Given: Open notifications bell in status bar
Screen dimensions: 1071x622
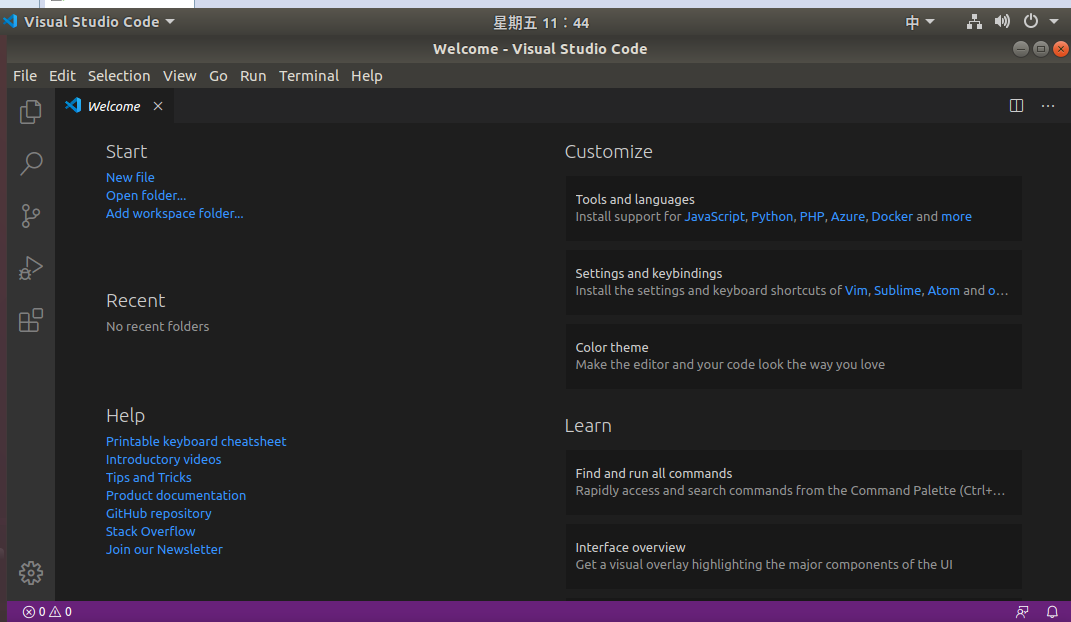Looking at the screenshot, I should pyautogui.click(x=1052, y=612).
